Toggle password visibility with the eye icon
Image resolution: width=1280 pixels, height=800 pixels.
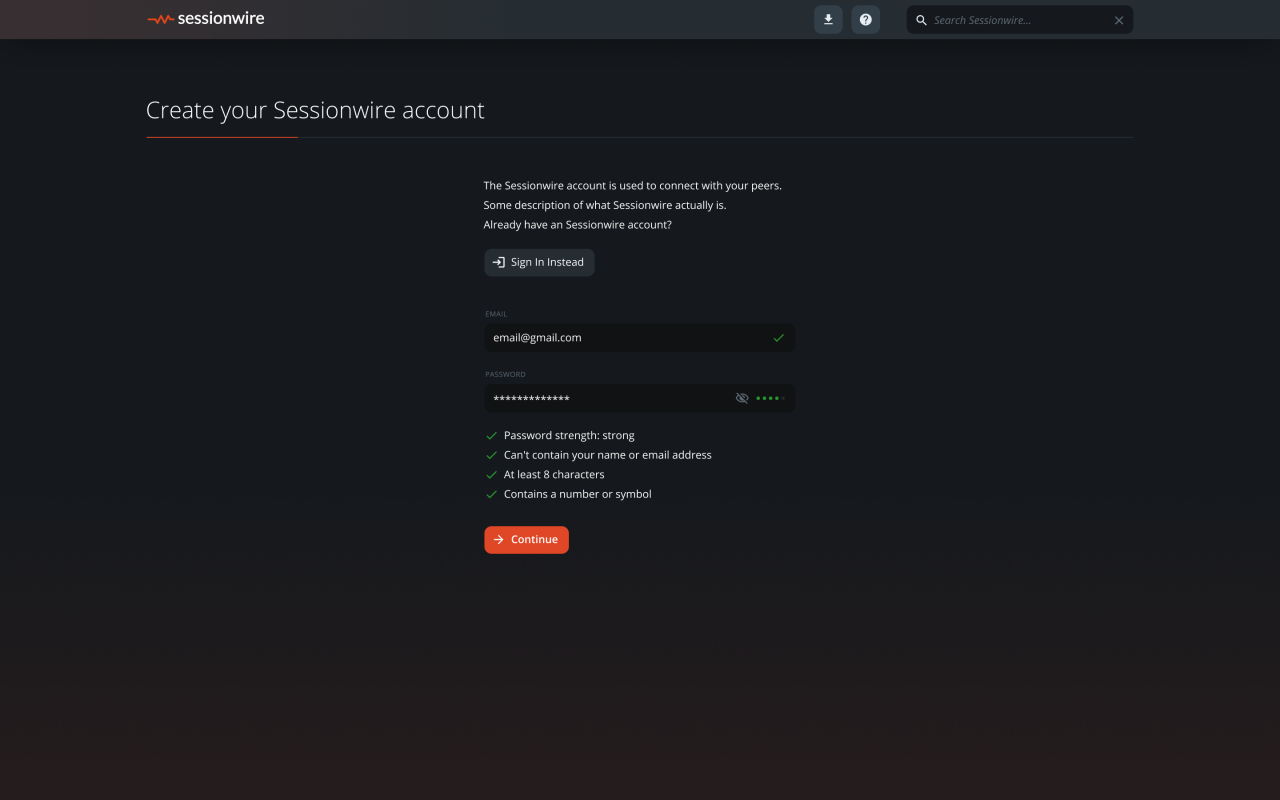click(x=742, y=398)
